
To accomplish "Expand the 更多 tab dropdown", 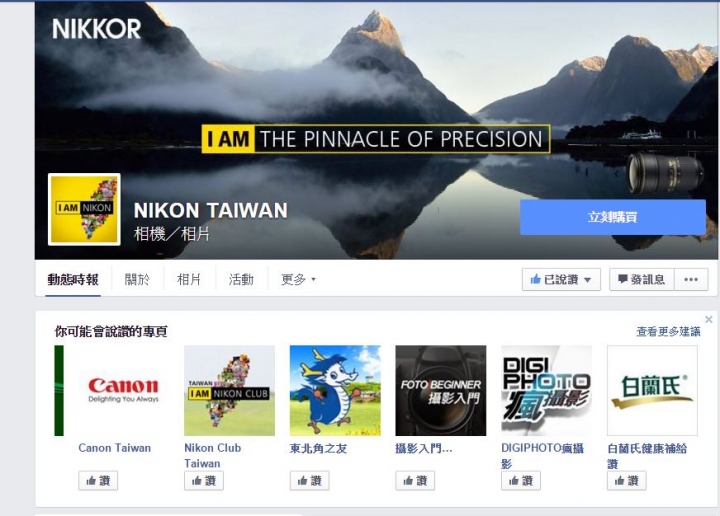I will [x=298, y=279].
